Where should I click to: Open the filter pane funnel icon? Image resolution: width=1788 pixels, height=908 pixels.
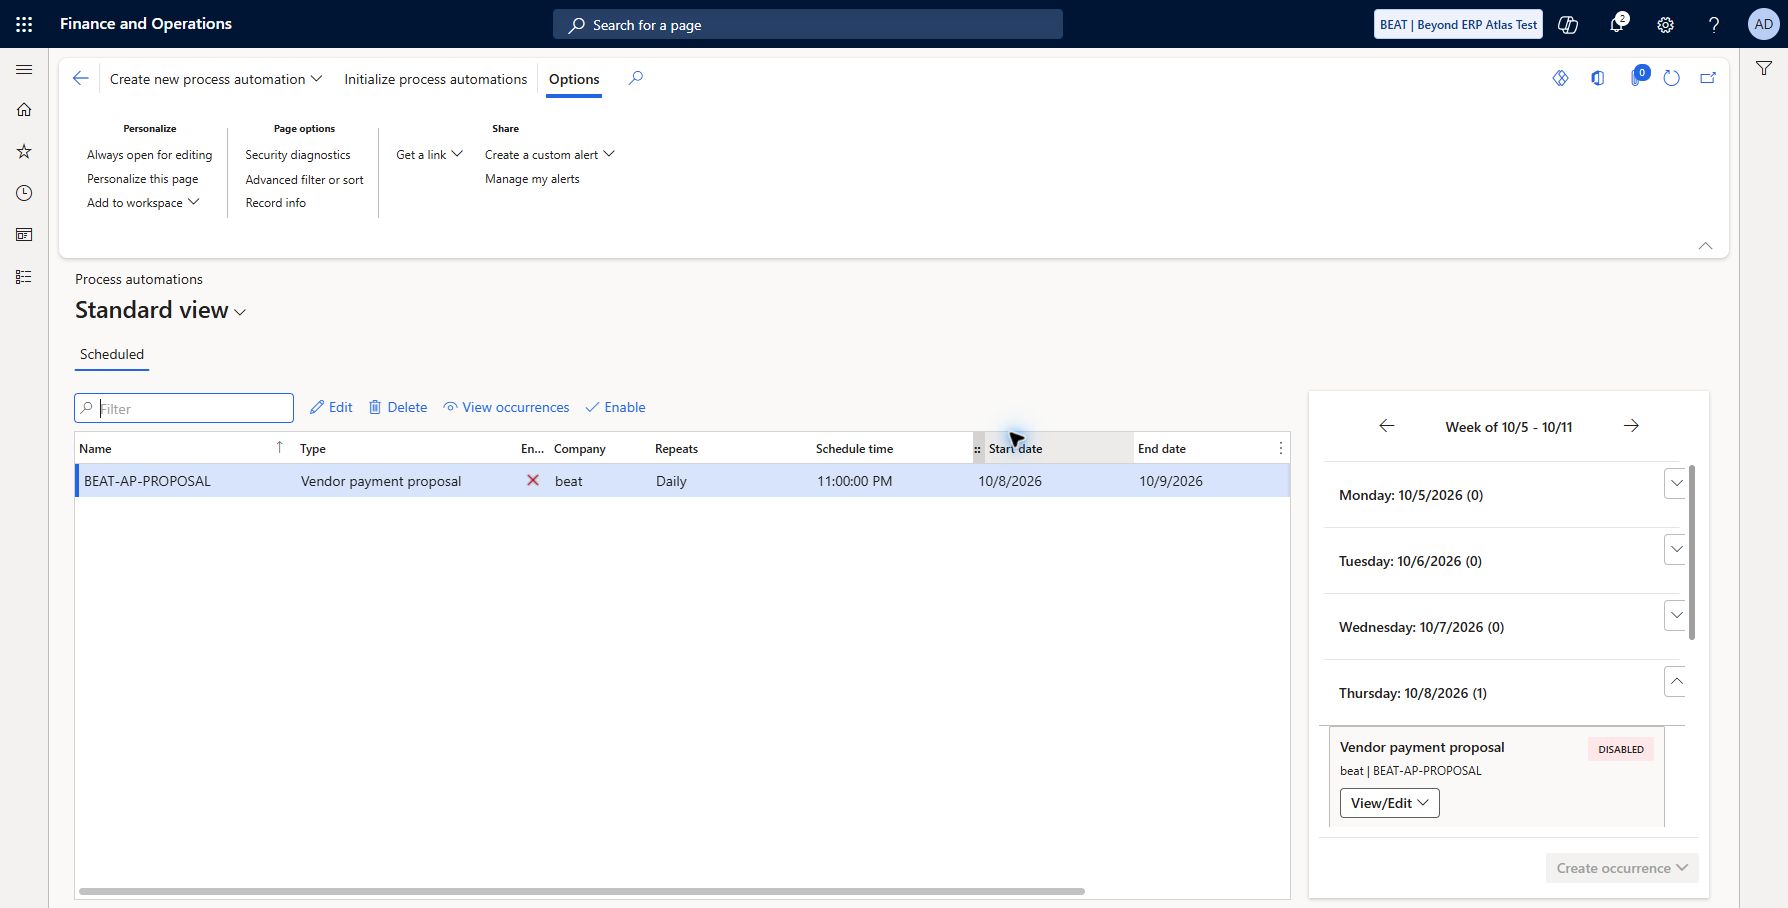click(x=1764, y=69)
